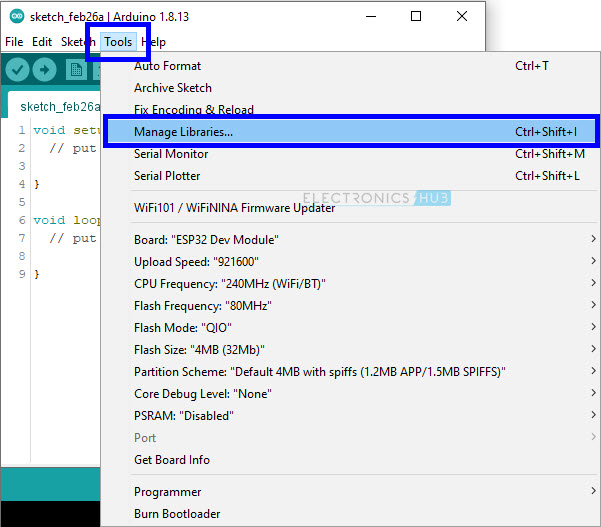Click the Arduino logo in title bar
The height and width of the screenshot is (527, 601).
click(16, 17)
